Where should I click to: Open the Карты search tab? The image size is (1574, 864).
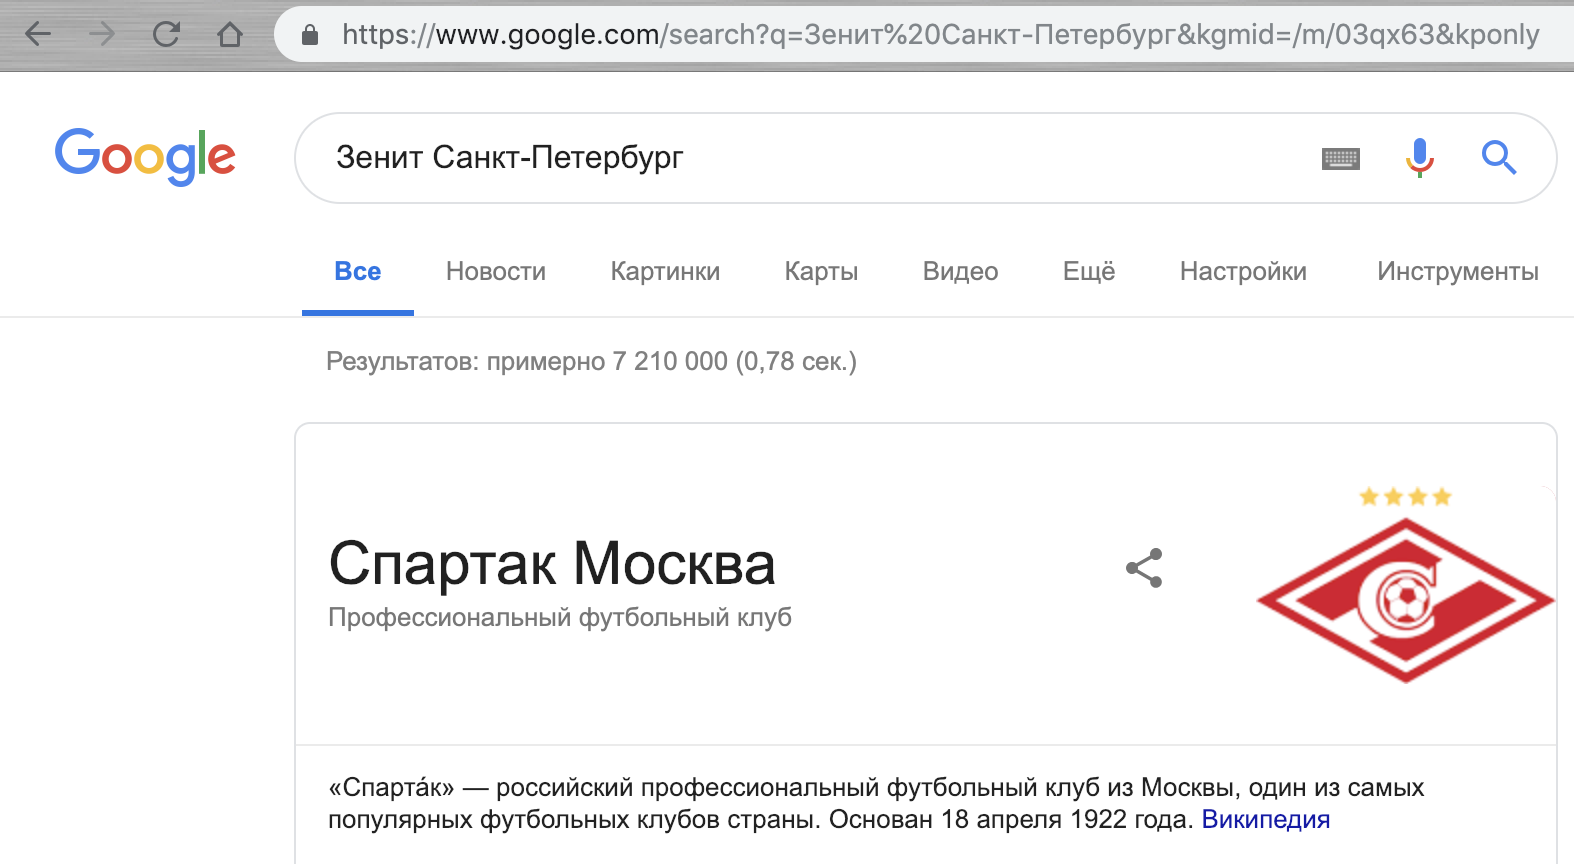(820, 271)
